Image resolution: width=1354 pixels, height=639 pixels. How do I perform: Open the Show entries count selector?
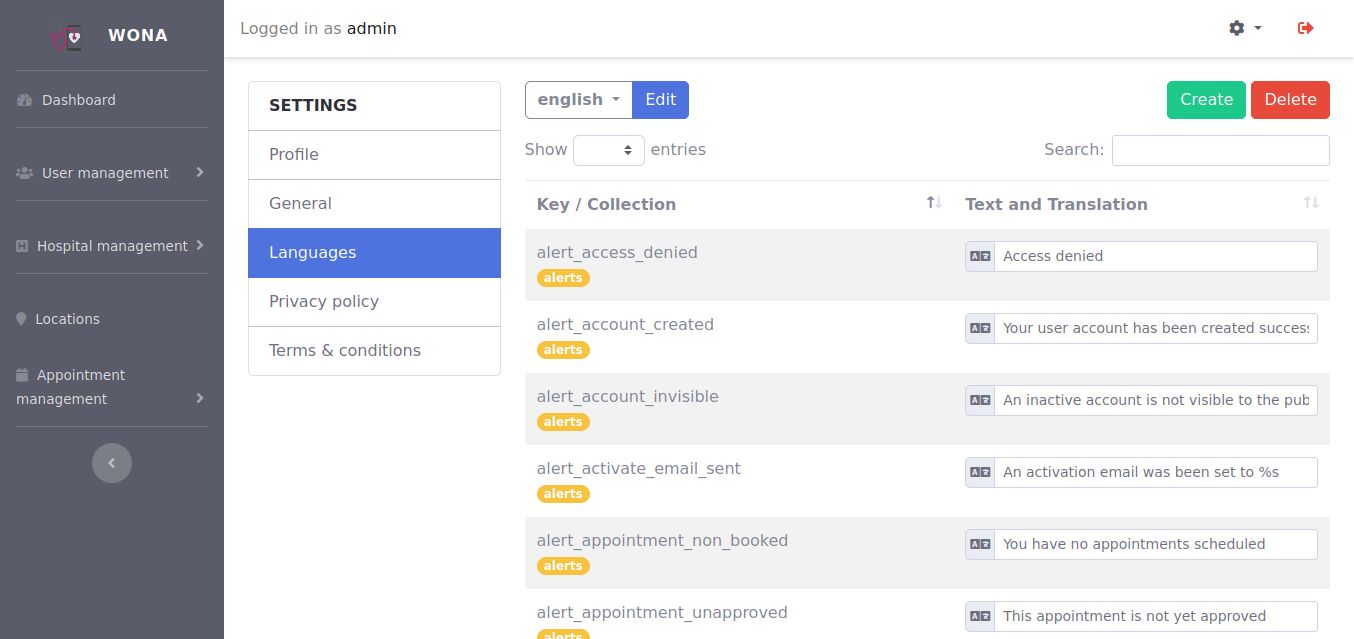pos(608,150)
